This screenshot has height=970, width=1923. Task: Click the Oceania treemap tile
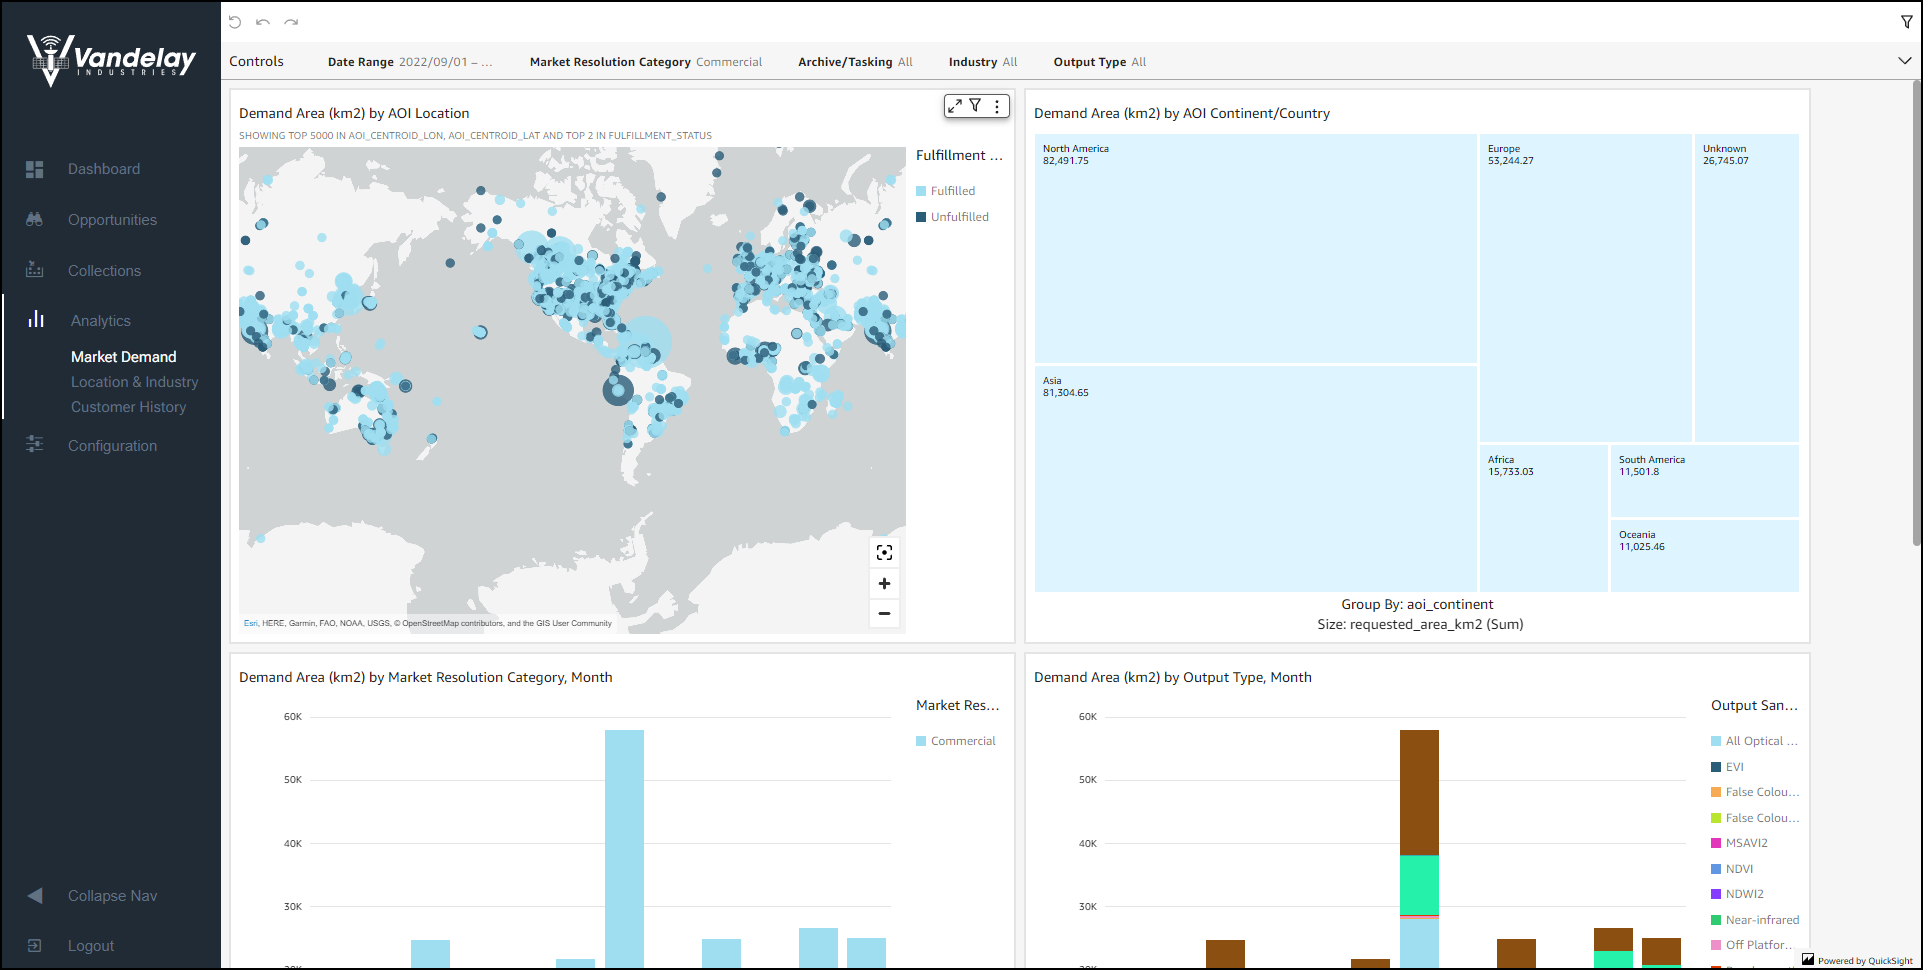pyautogui.click(x=1704, y=555)
